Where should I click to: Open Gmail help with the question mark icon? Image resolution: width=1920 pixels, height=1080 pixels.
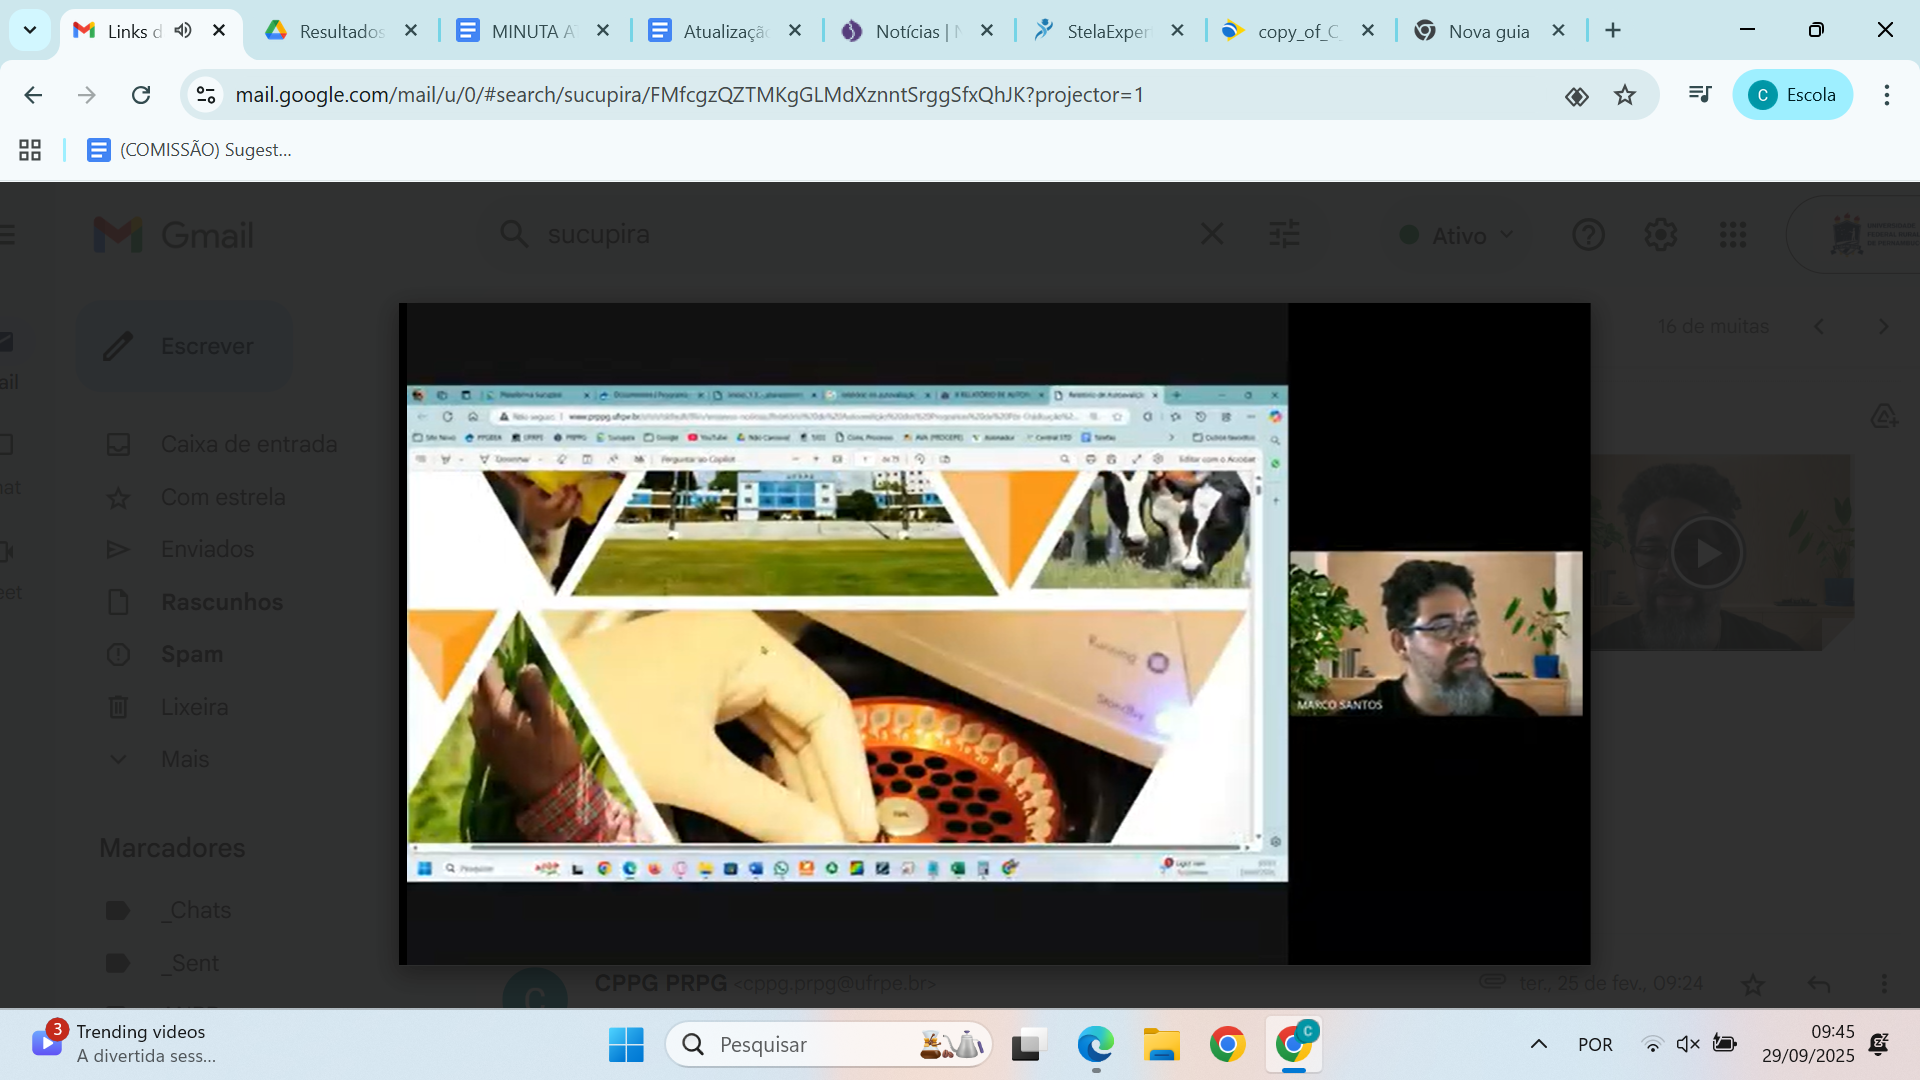pos(1588,234)
